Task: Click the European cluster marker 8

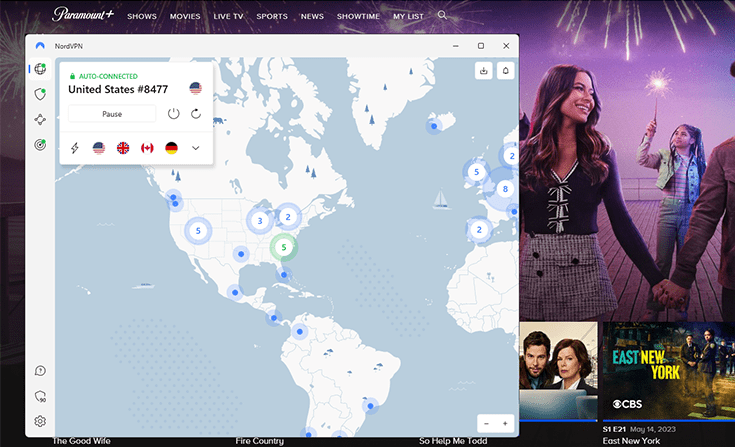Action: [505, 189]
